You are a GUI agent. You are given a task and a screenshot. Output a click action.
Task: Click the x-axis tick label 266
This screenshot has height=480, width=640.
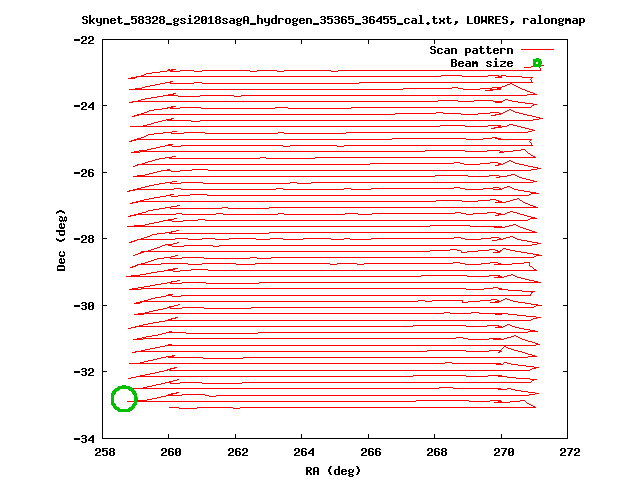pos(371,452)
